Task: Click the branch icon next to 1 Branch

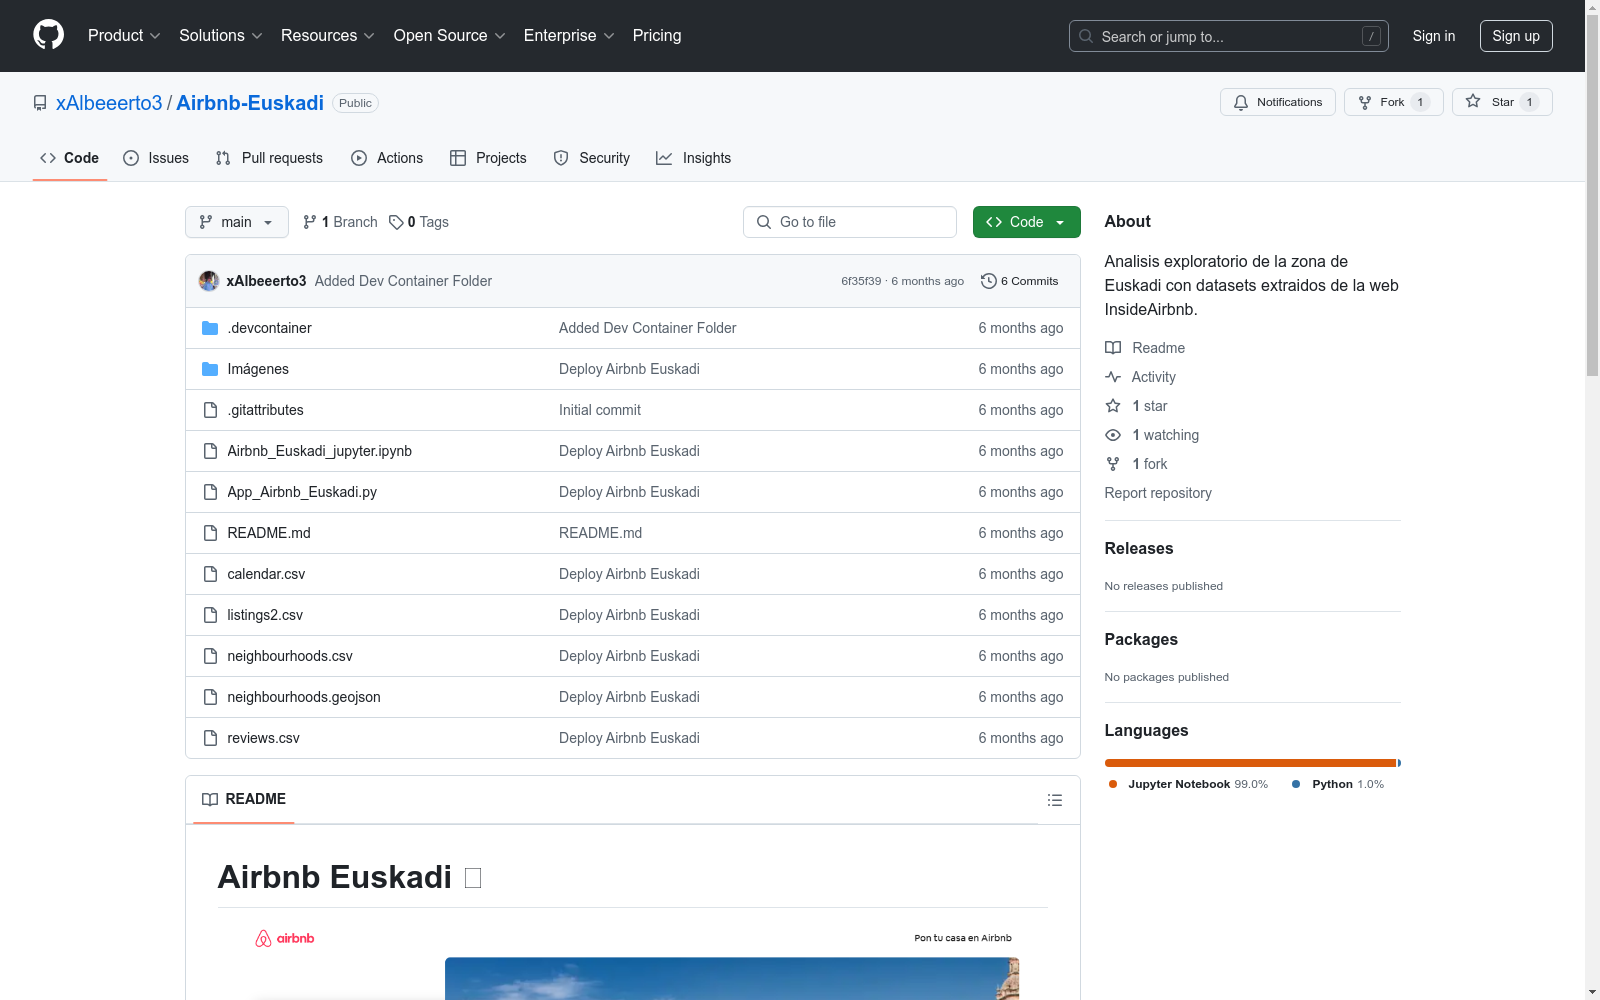Action: (x=310, y=222)
